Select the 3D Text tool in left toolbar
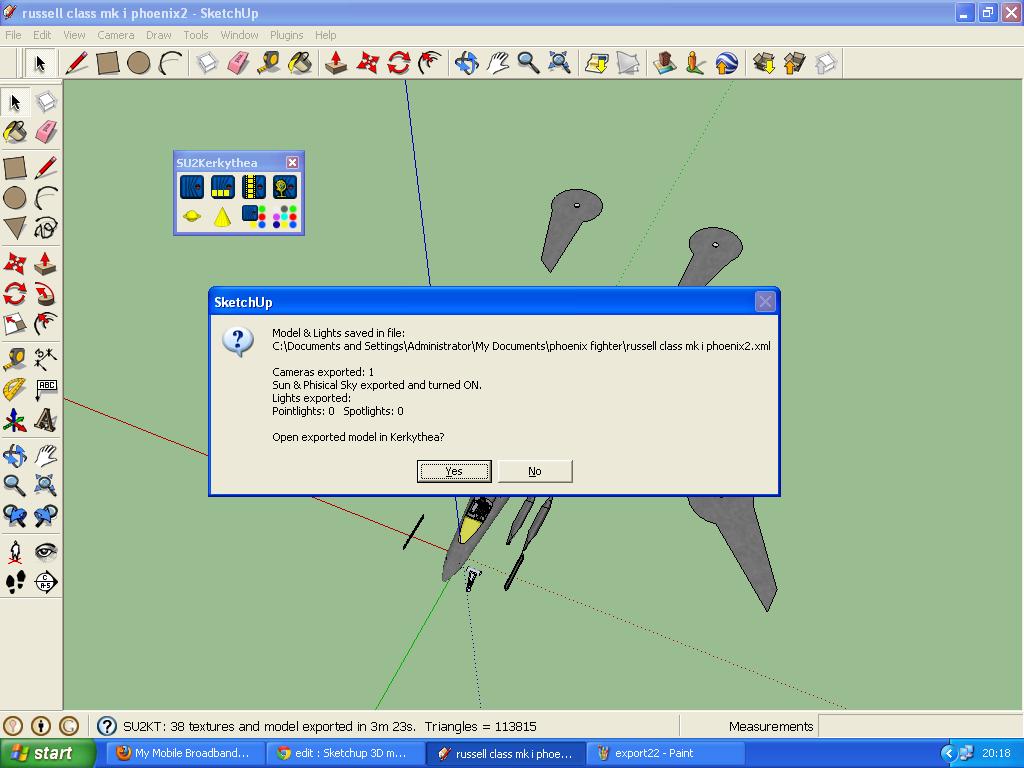This screenshot has height=768, width=1024. [46, 421]
